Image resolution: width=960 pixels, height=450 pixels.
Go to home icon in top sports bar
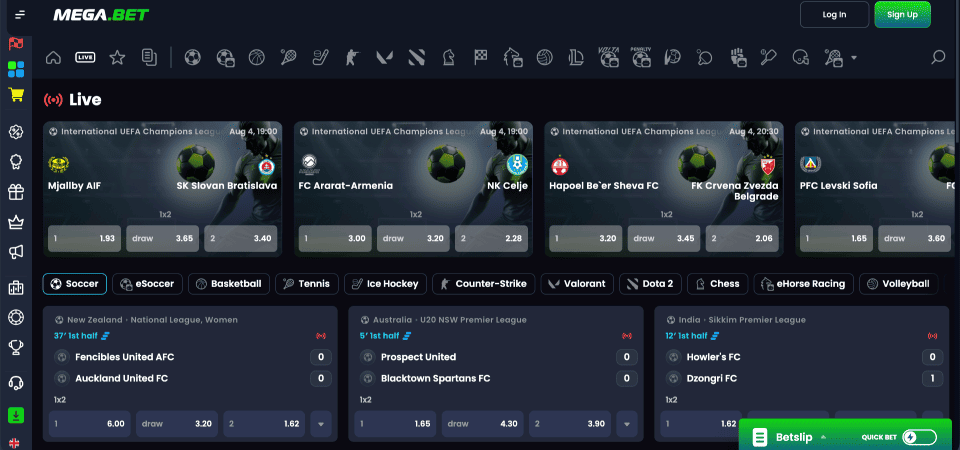point(53,58)
